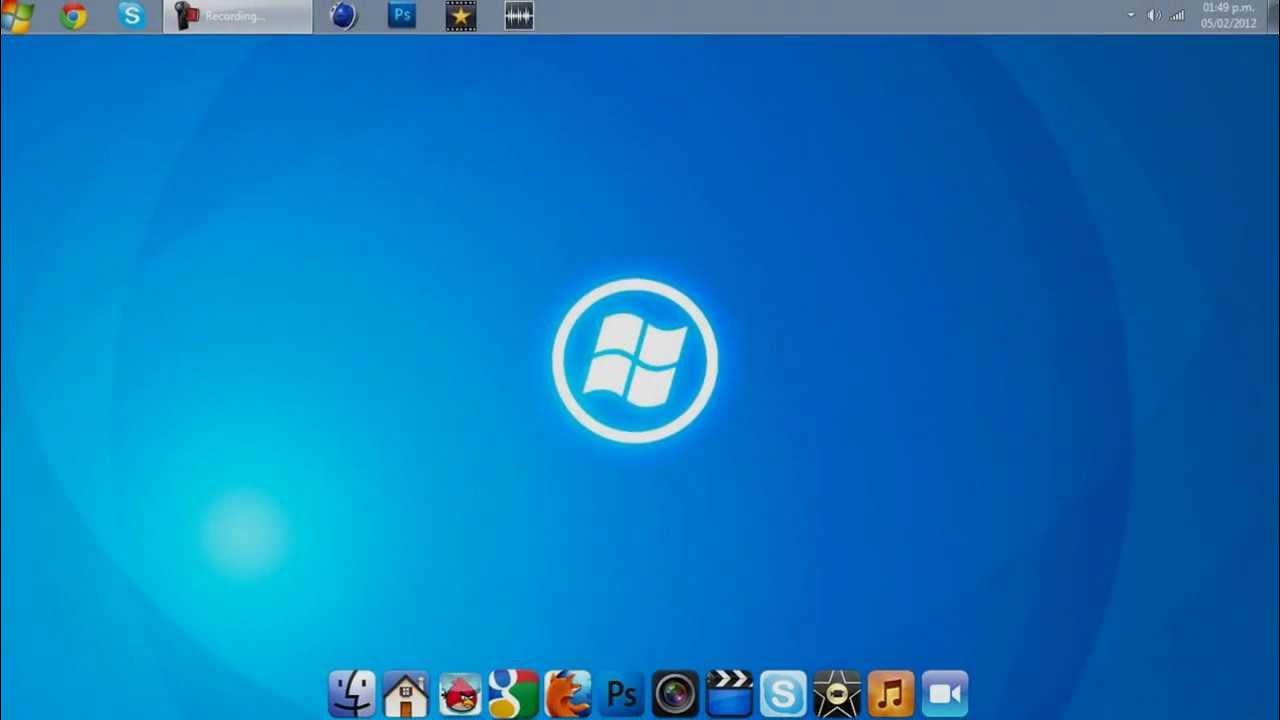The width and height of the screenshot is (1280, 720).
Task: Show hidden system tray icons arrow
Action: (x=1131, y=16)
